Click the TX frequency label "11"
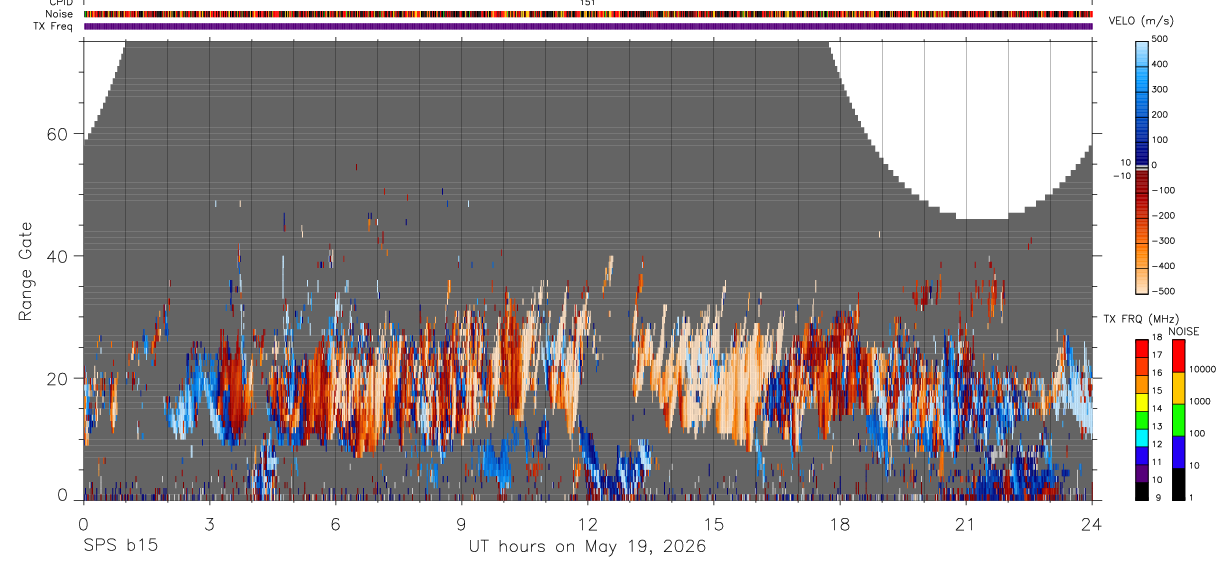Screen dimensions: 1228x567 1157,462
